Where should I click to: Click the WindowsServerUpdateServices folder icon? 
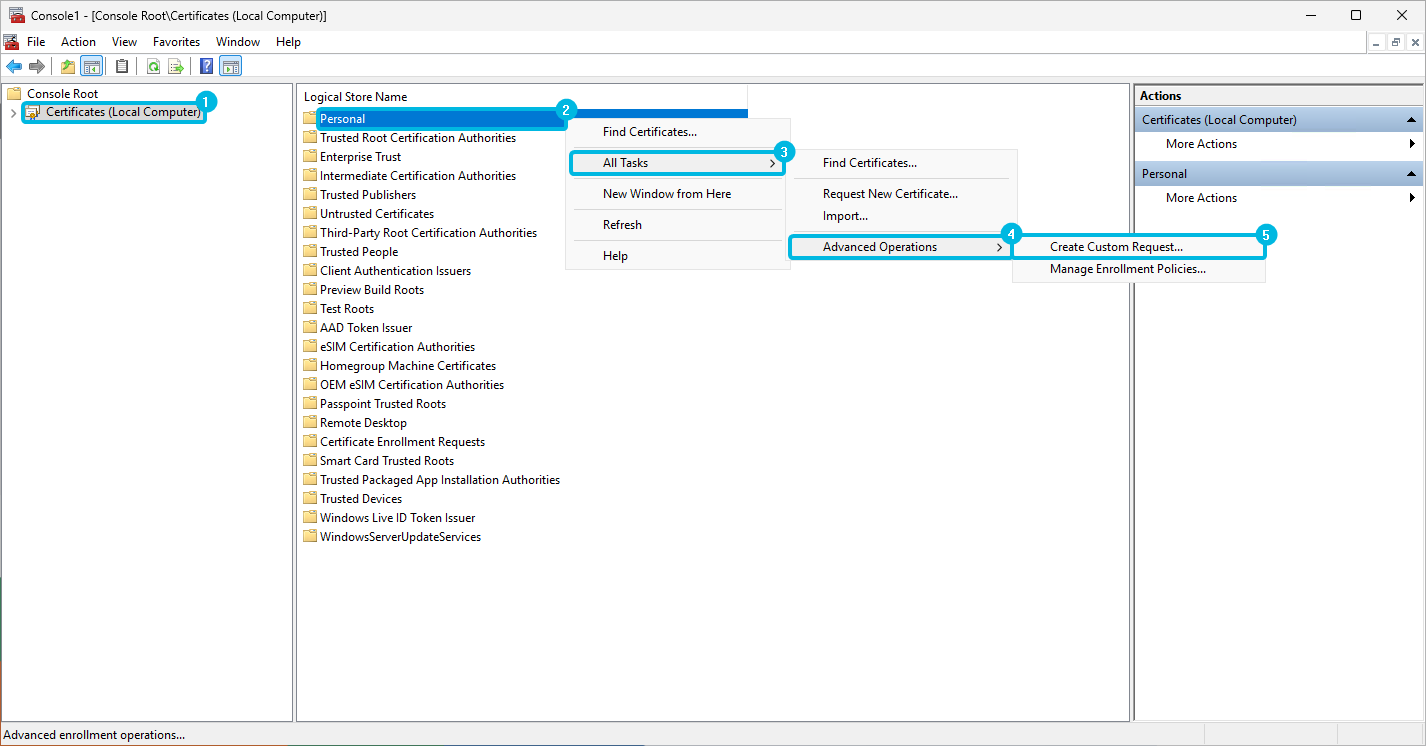311,537
